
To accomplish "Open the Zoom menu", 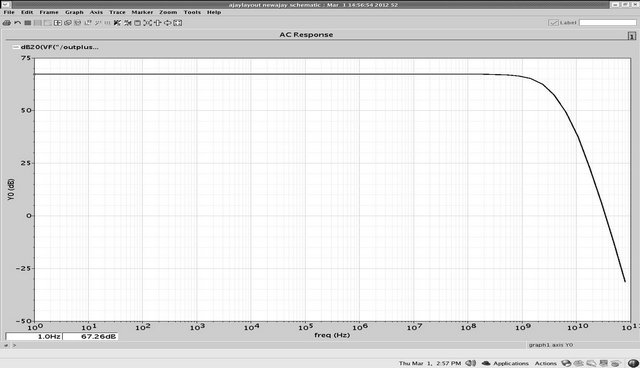I will click(x=168, y=12).
